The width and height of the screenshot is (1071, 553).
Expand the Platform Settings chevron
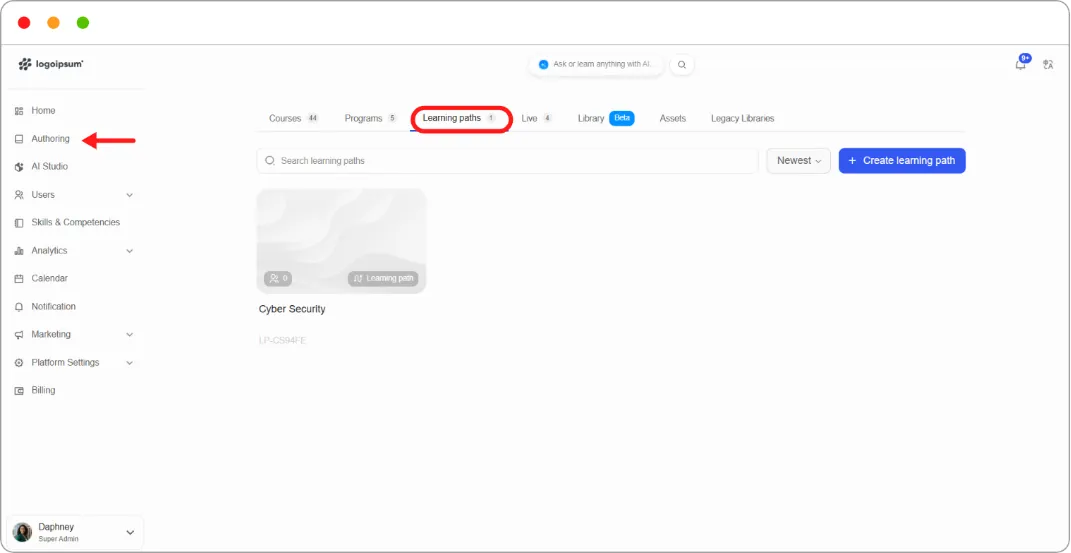tap(130, 363)
